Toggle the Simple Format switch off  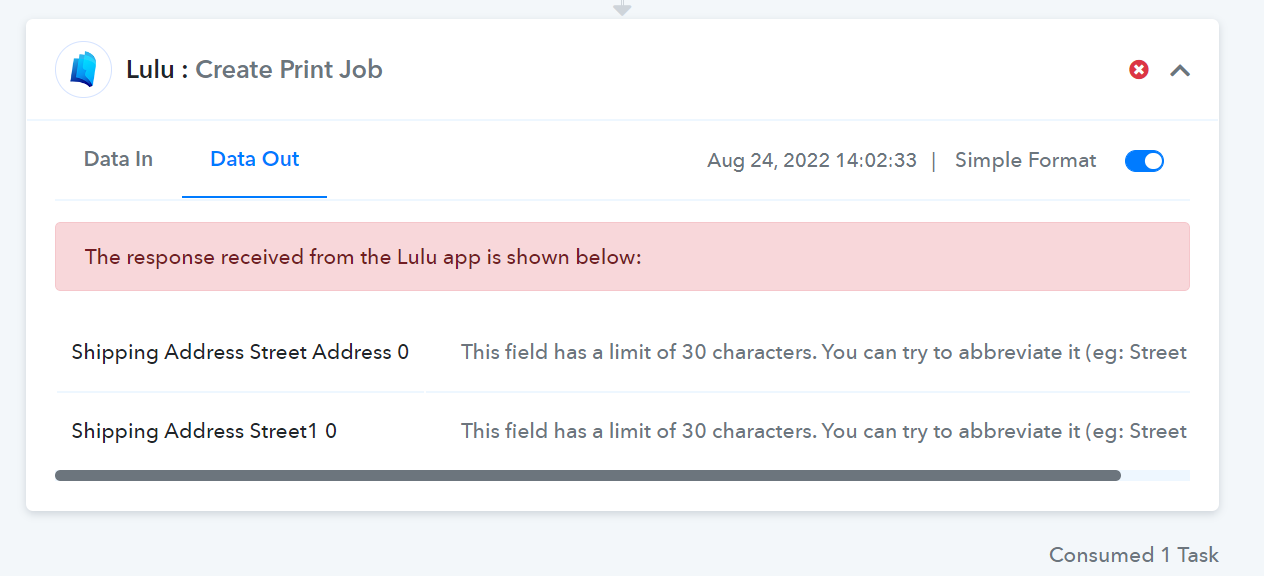click(x=1144, y=161)
